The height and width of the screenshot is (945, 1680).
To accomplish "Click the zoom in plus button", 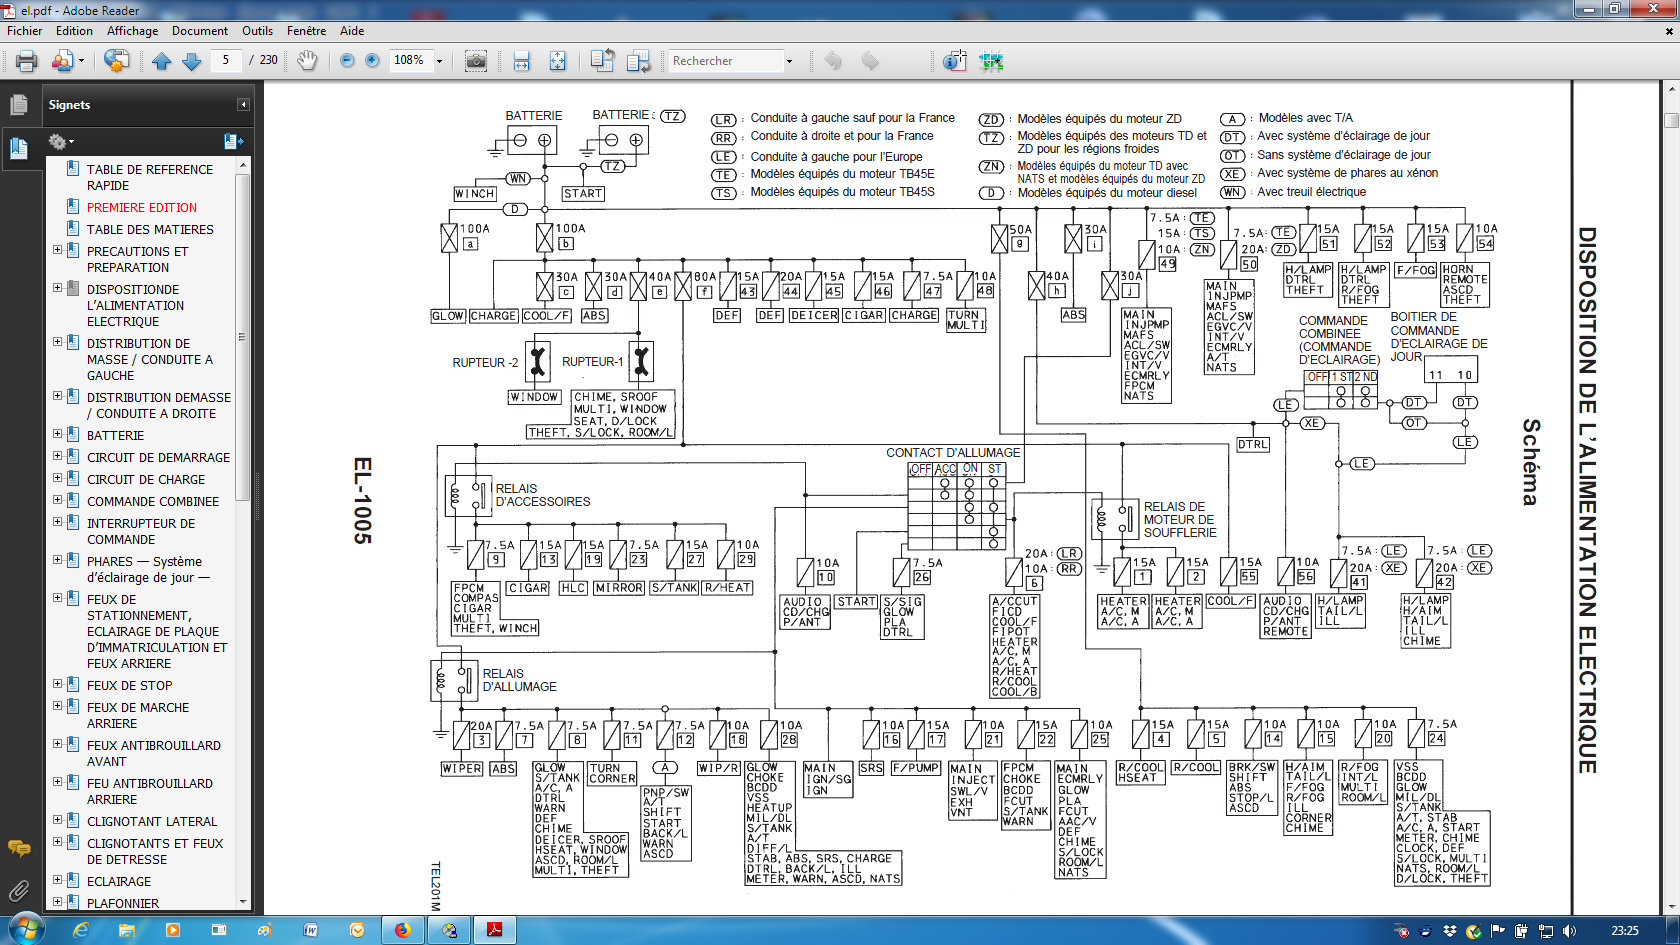I will click(372, 61).
